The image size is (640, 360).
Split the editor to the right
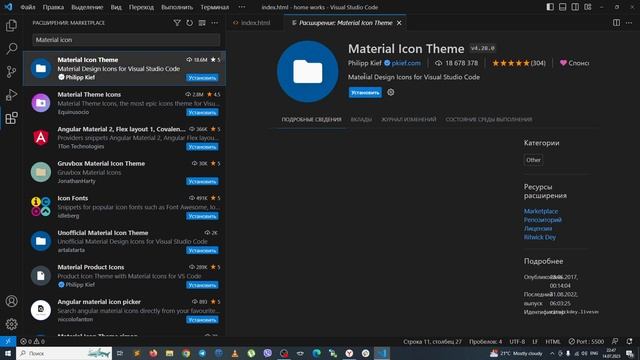[x=616, y=23]
